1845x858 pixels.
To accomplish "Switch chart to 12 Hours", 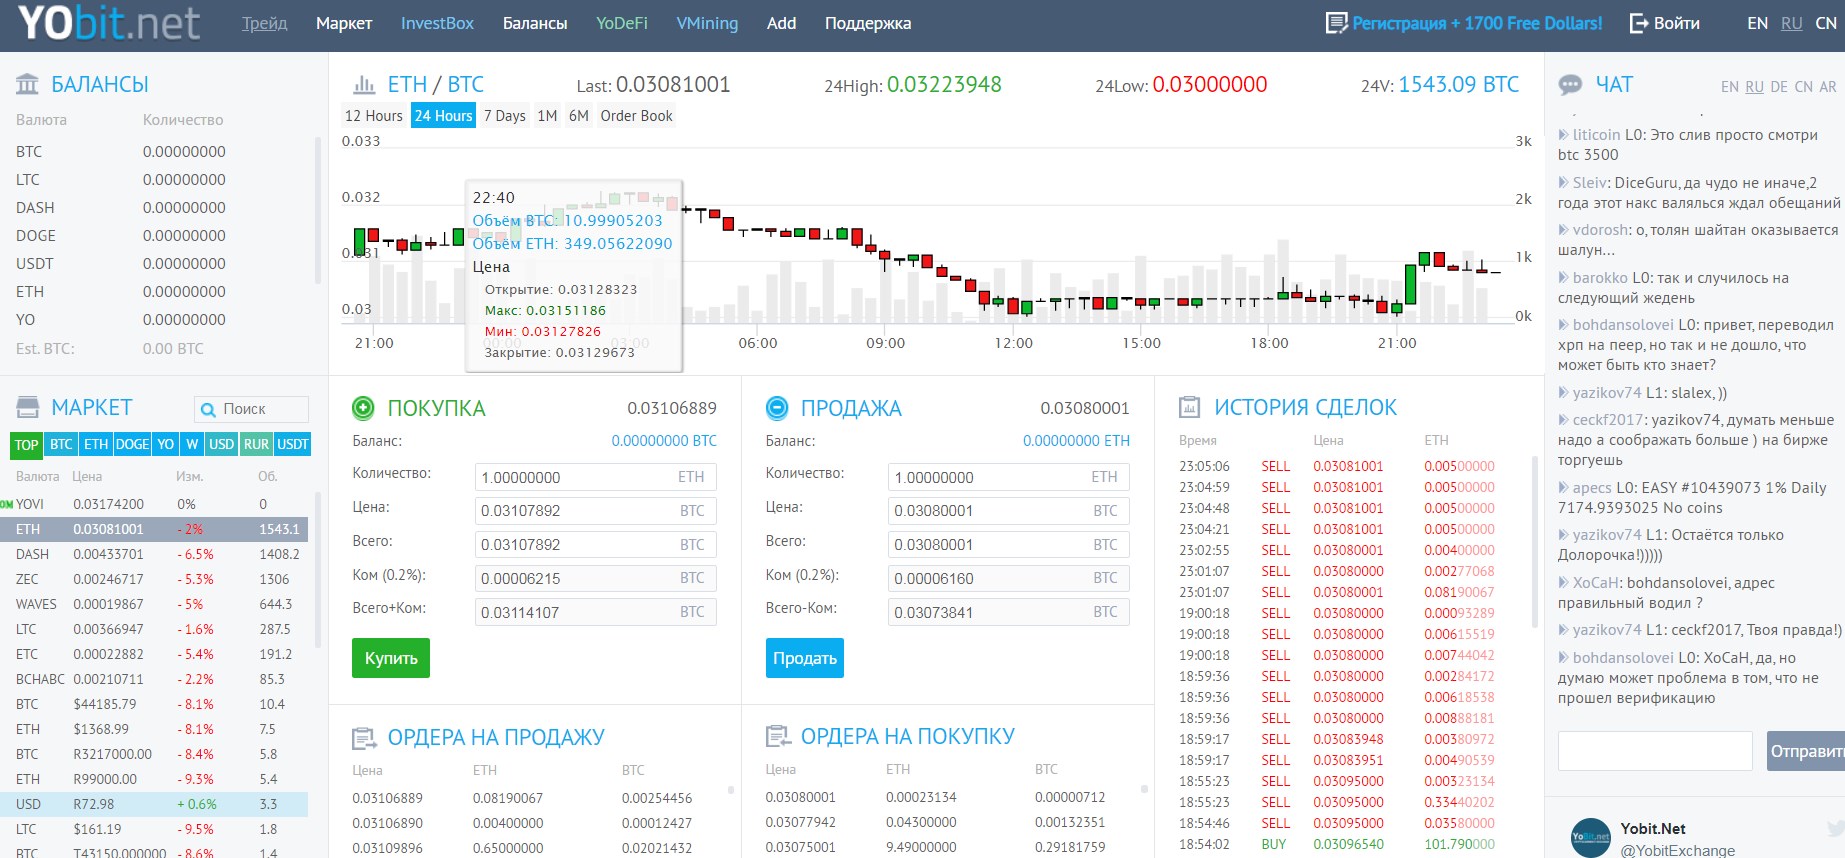I will point(374,116).
